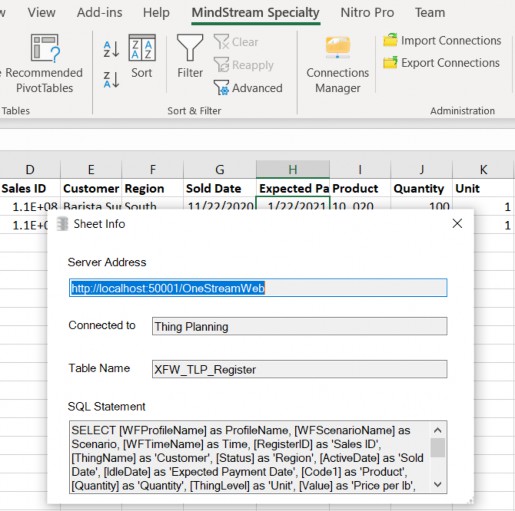Open the Add-ins ribbon tab
The image size is (515, 511).
(99, 13)
